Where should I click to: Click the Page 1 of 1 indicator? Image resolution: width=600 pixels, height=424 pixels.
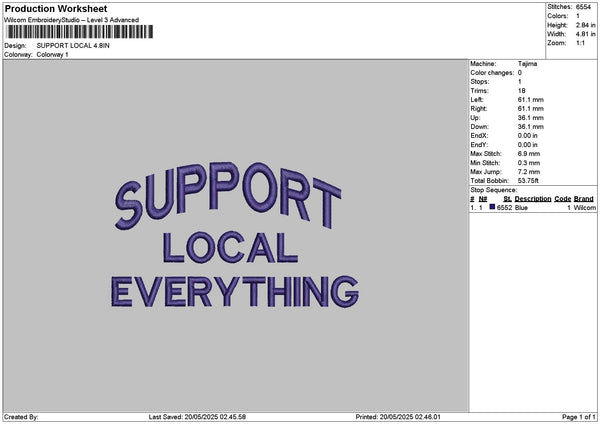tap(579, 417)
